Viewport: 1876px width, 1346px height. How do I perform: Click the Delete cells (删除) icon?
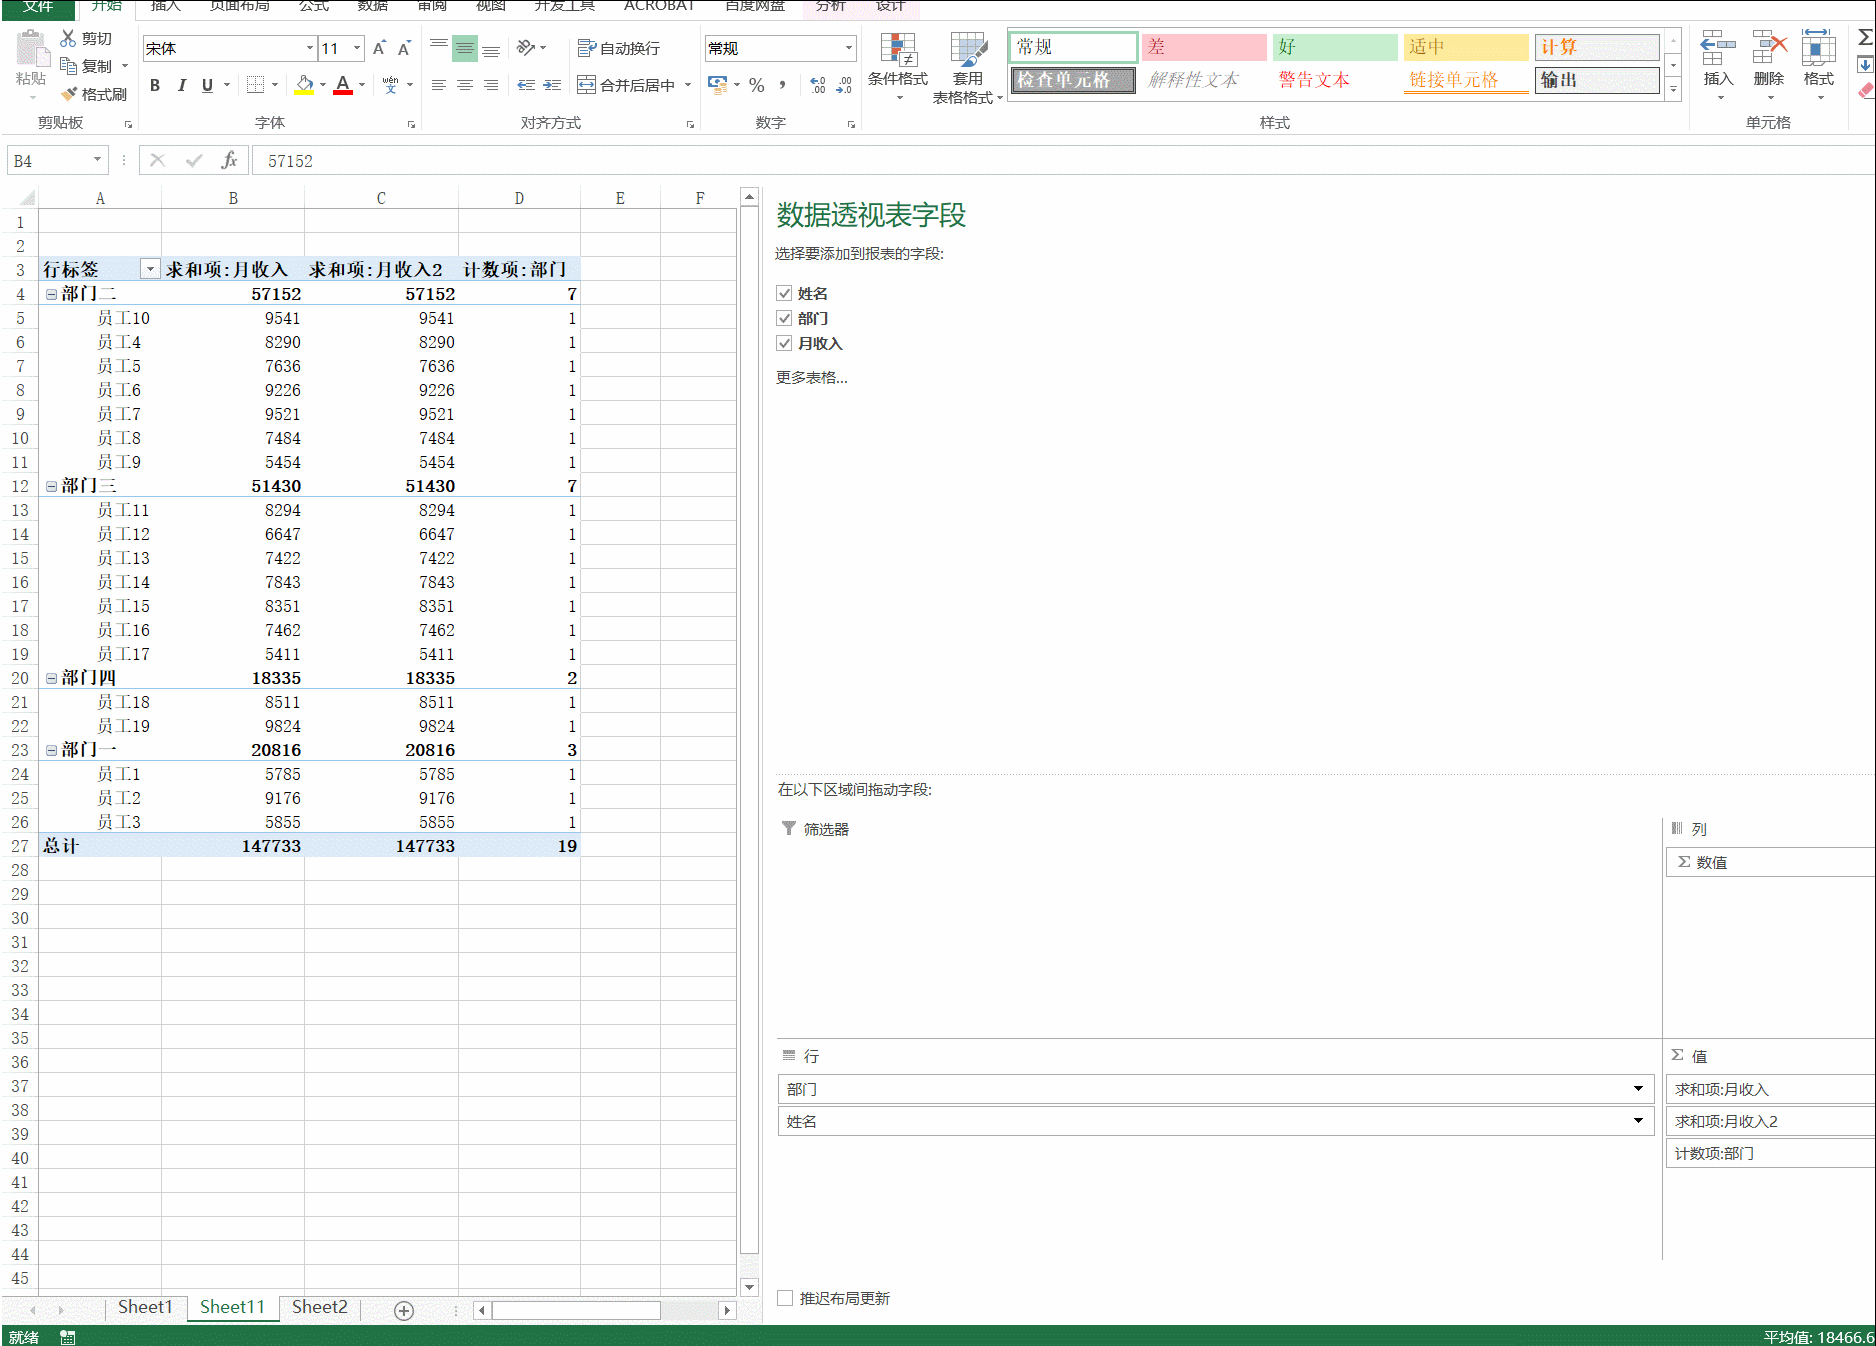click(1769, 48)
